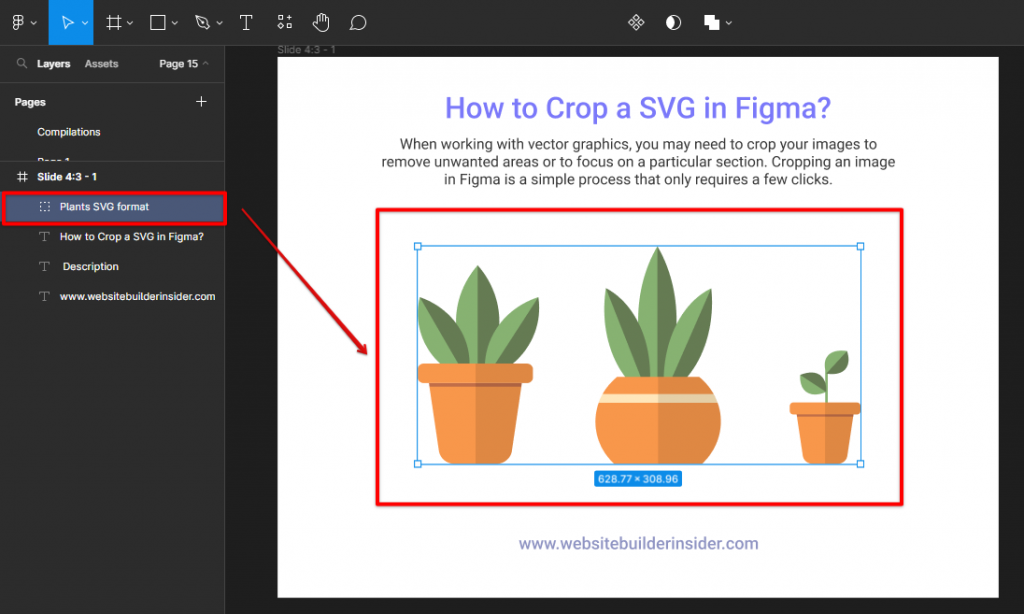This screenshot has width=1024, height=614.
Task: Select the Description text layer
Action: pyautogui.click(x=91, y=266)
